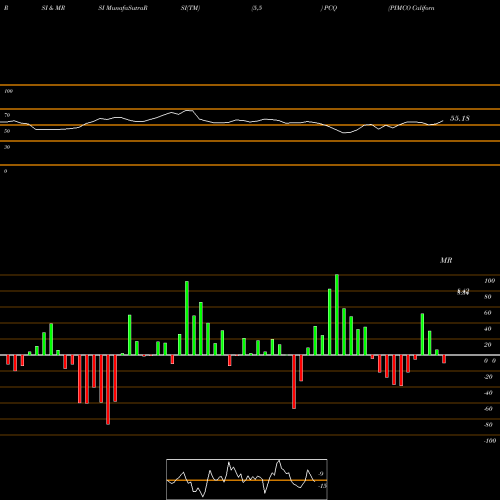Click MR axis label -20
The image size is (500, 500).
pos(488,377)
